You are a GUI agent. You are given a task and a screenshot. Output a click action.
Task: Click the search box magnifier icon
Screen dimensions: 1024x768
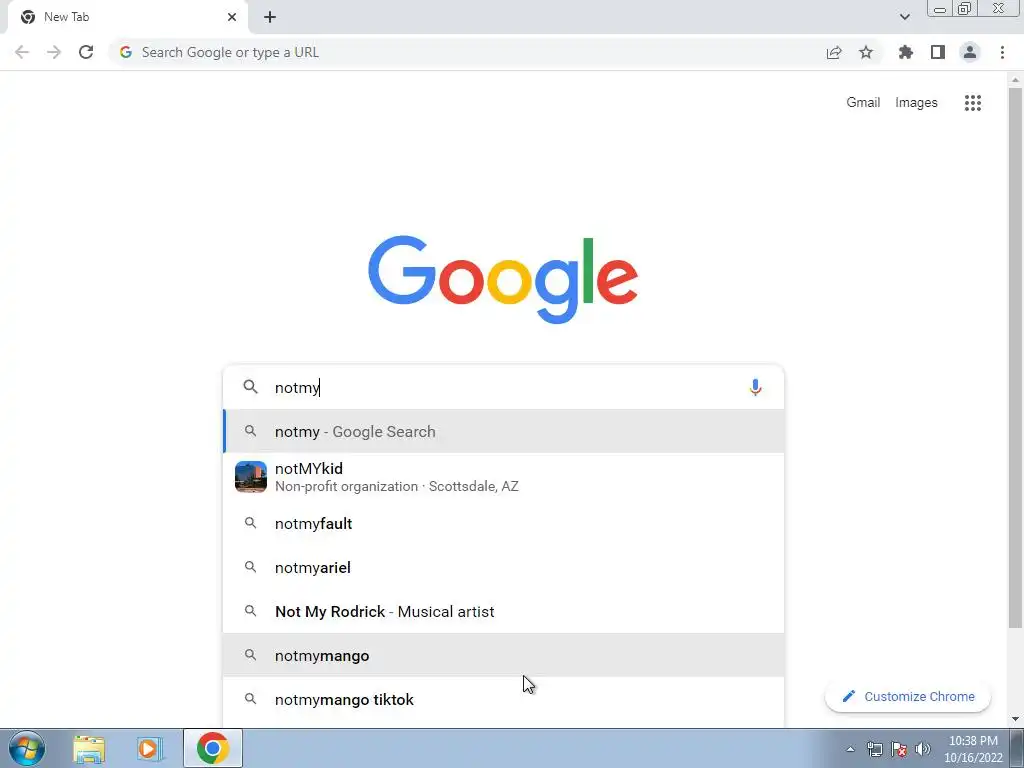pyautogui.click(x=251, y=387)
